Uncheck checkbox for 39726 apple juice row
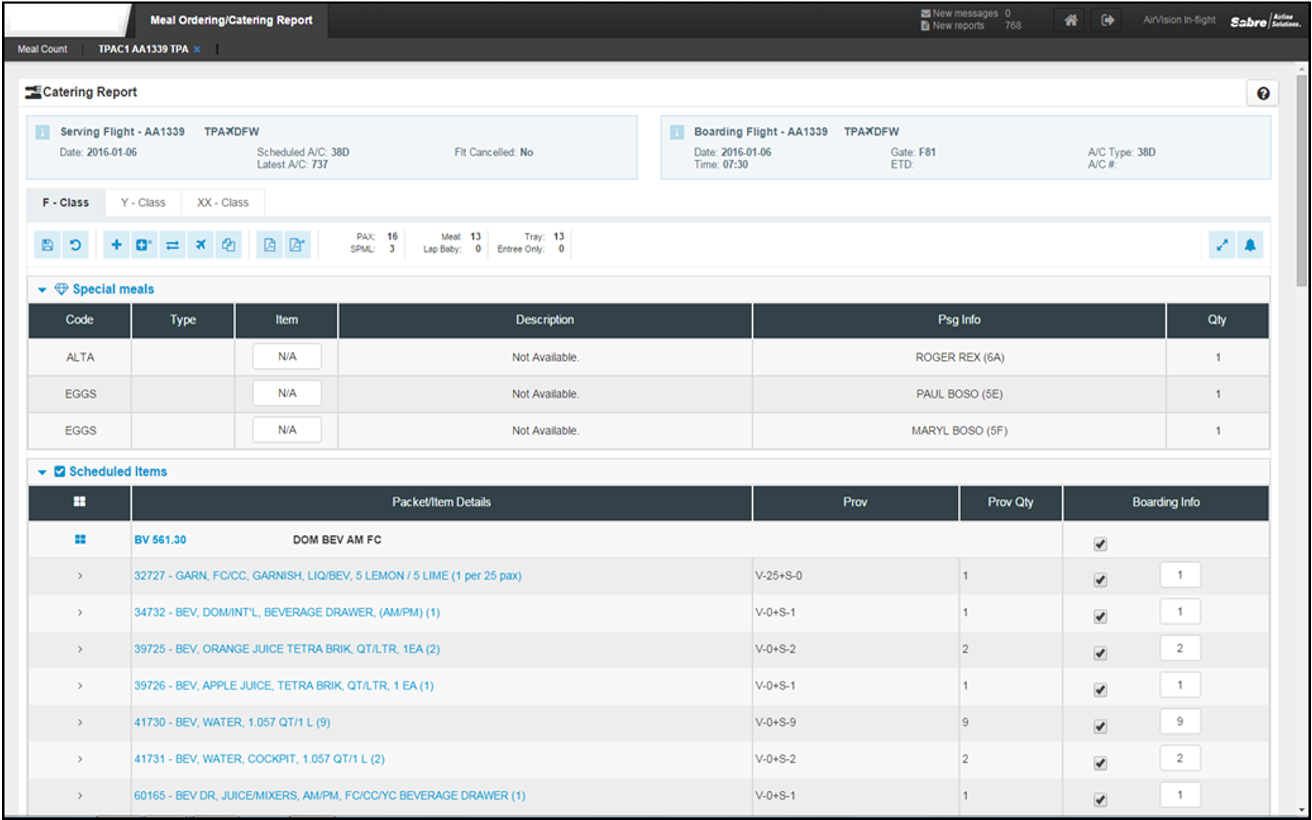 [1101, 690]
